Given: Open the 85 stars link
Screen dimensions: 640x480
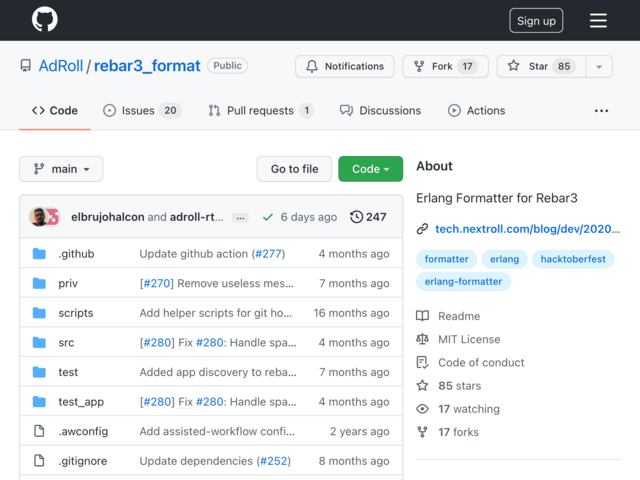Looking at the screenshot, I should pos(460,386).
